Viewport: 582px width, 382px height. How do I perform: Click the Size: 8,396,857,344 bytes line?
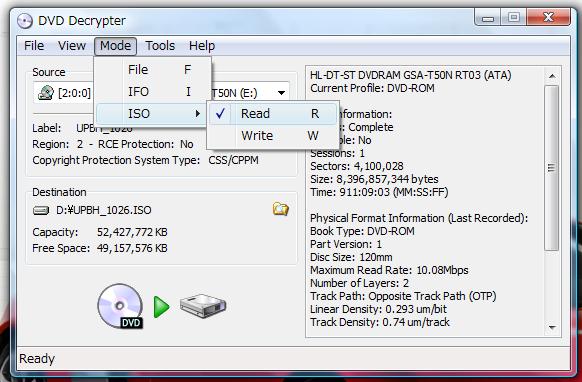coord(374,179)
